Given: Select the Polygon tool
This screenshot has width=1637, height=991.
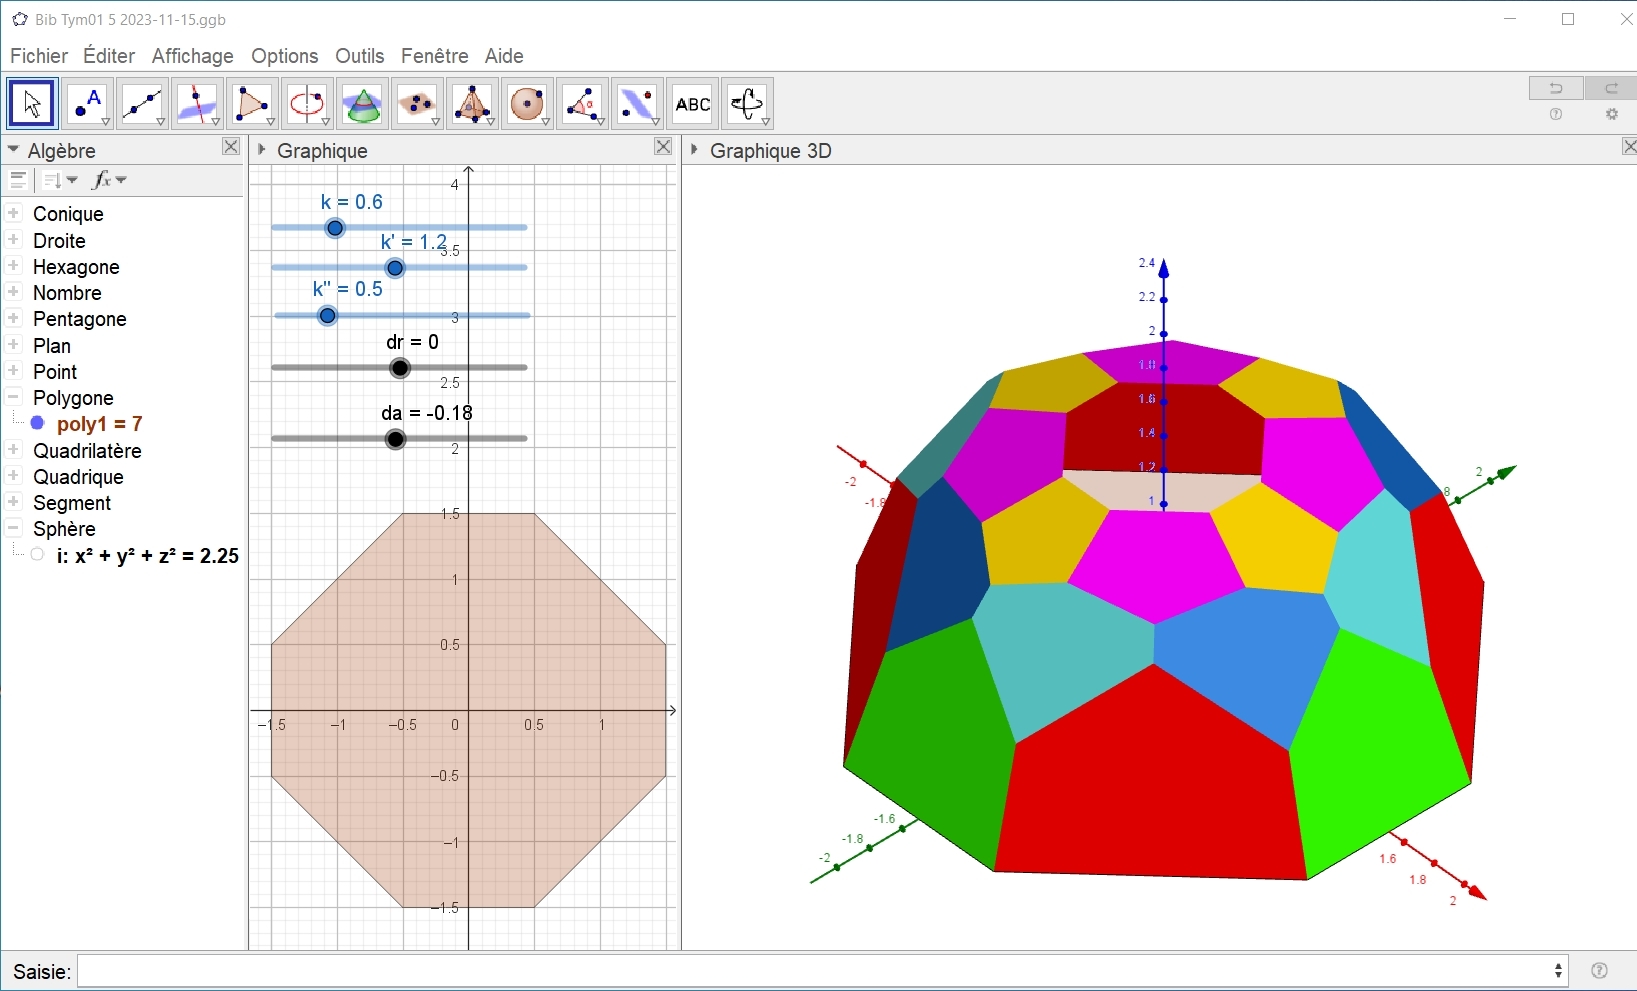Looking at the screenshot, I should (x=252, y=104).
